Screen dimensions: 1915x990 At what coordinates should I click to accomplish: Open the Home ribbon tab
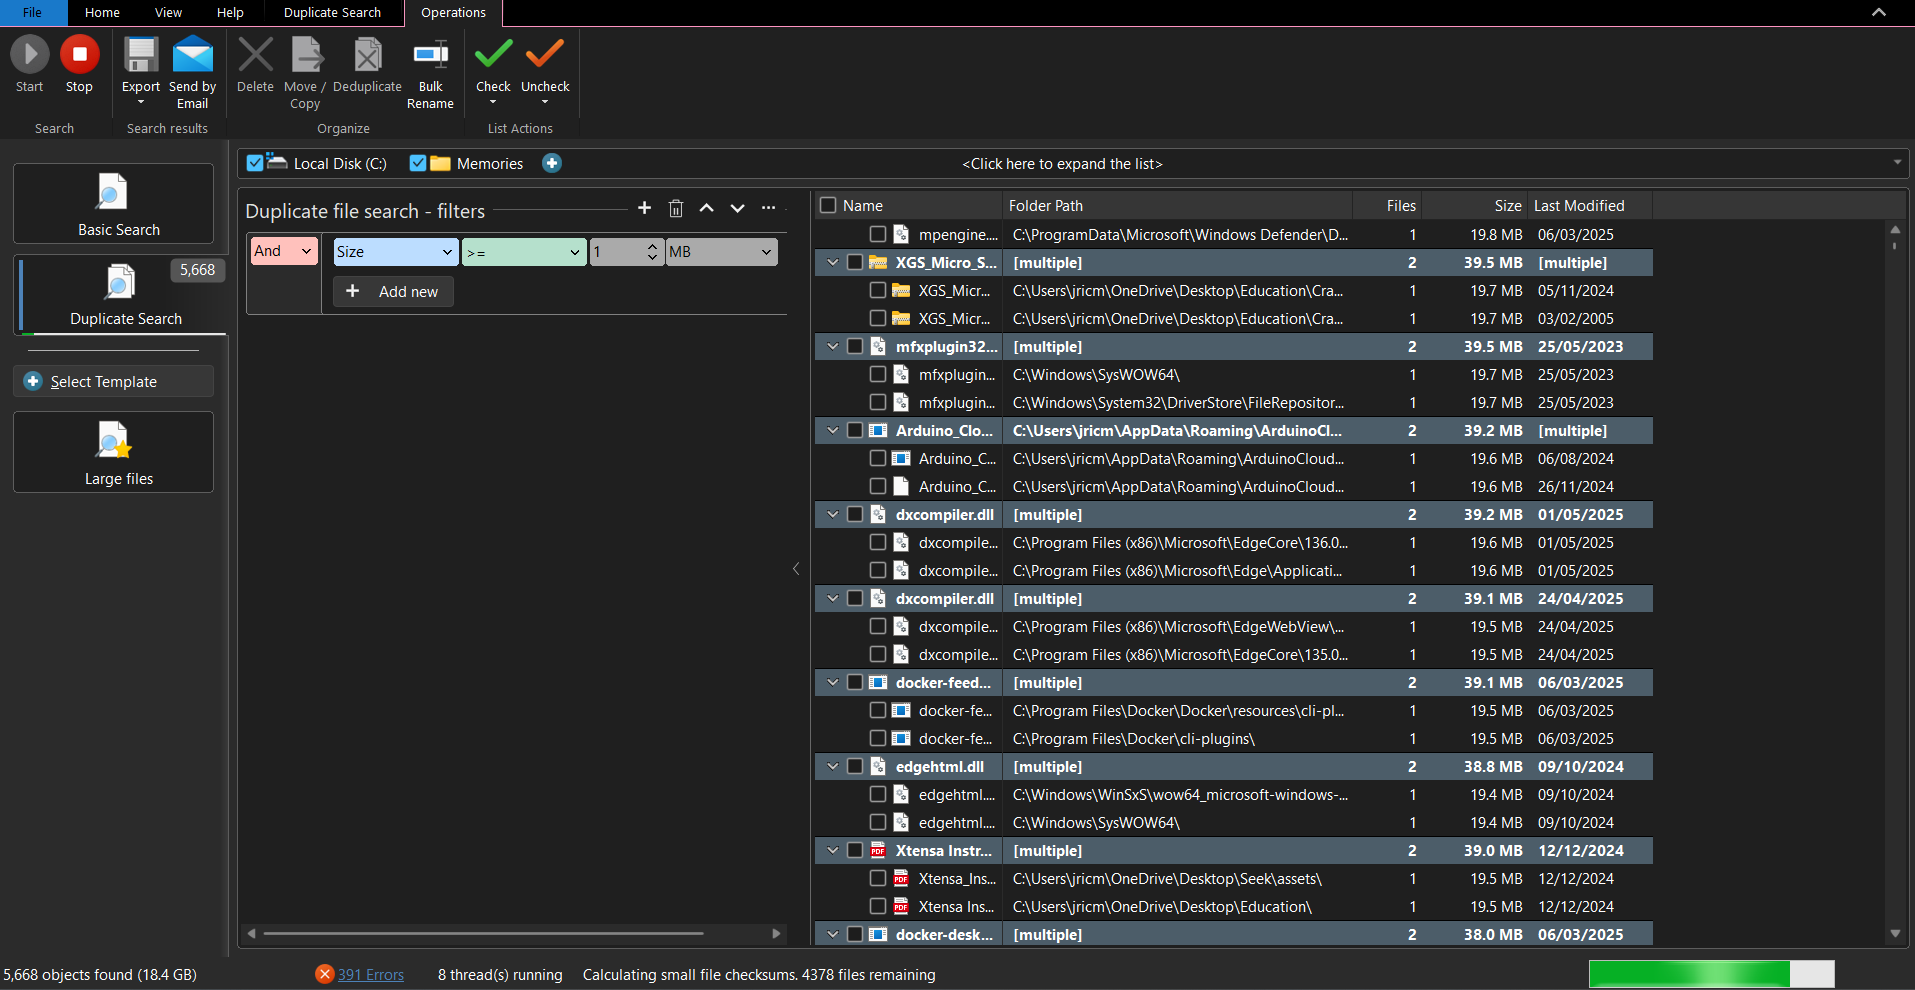(x=102, y=13)
